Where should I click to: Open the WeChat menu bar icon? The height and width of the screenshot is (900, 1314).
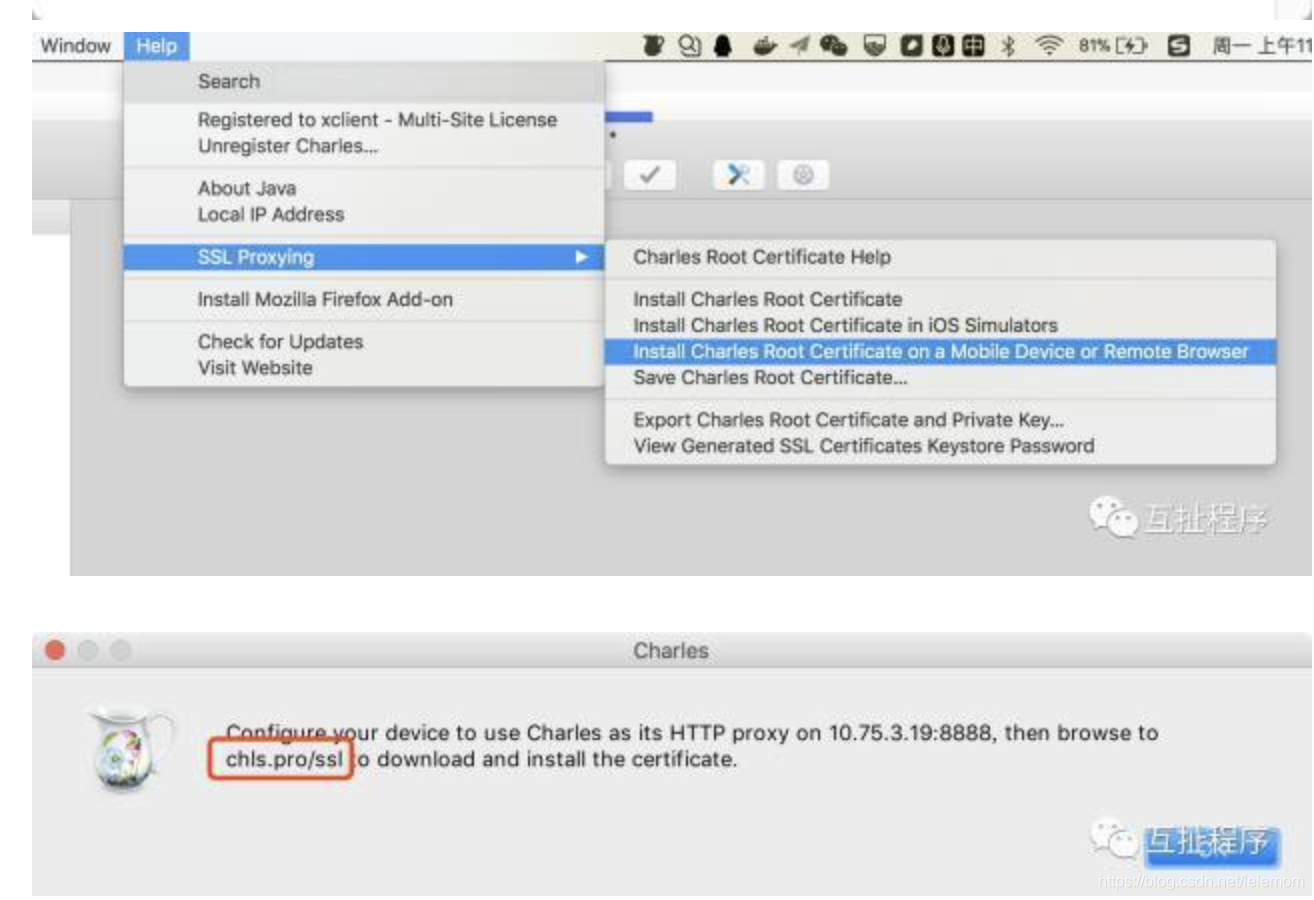pyautogui.click(x=834, y=46)
